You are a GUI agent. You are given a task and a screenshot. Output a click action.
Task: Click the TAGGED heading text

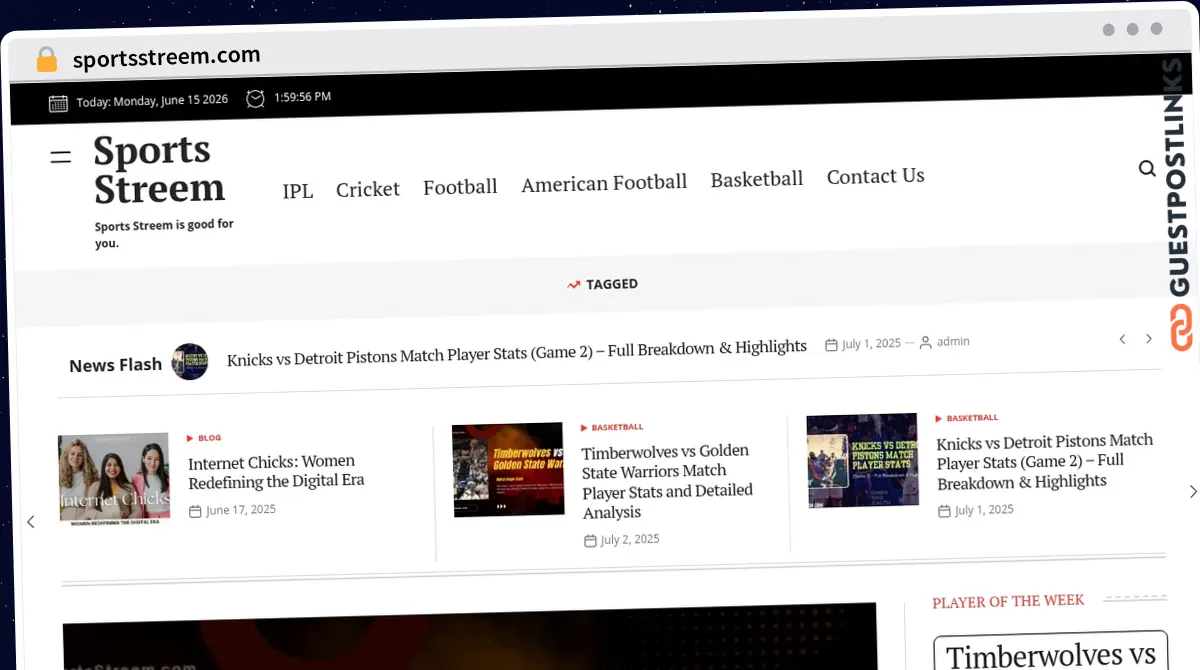coord(612,284)
